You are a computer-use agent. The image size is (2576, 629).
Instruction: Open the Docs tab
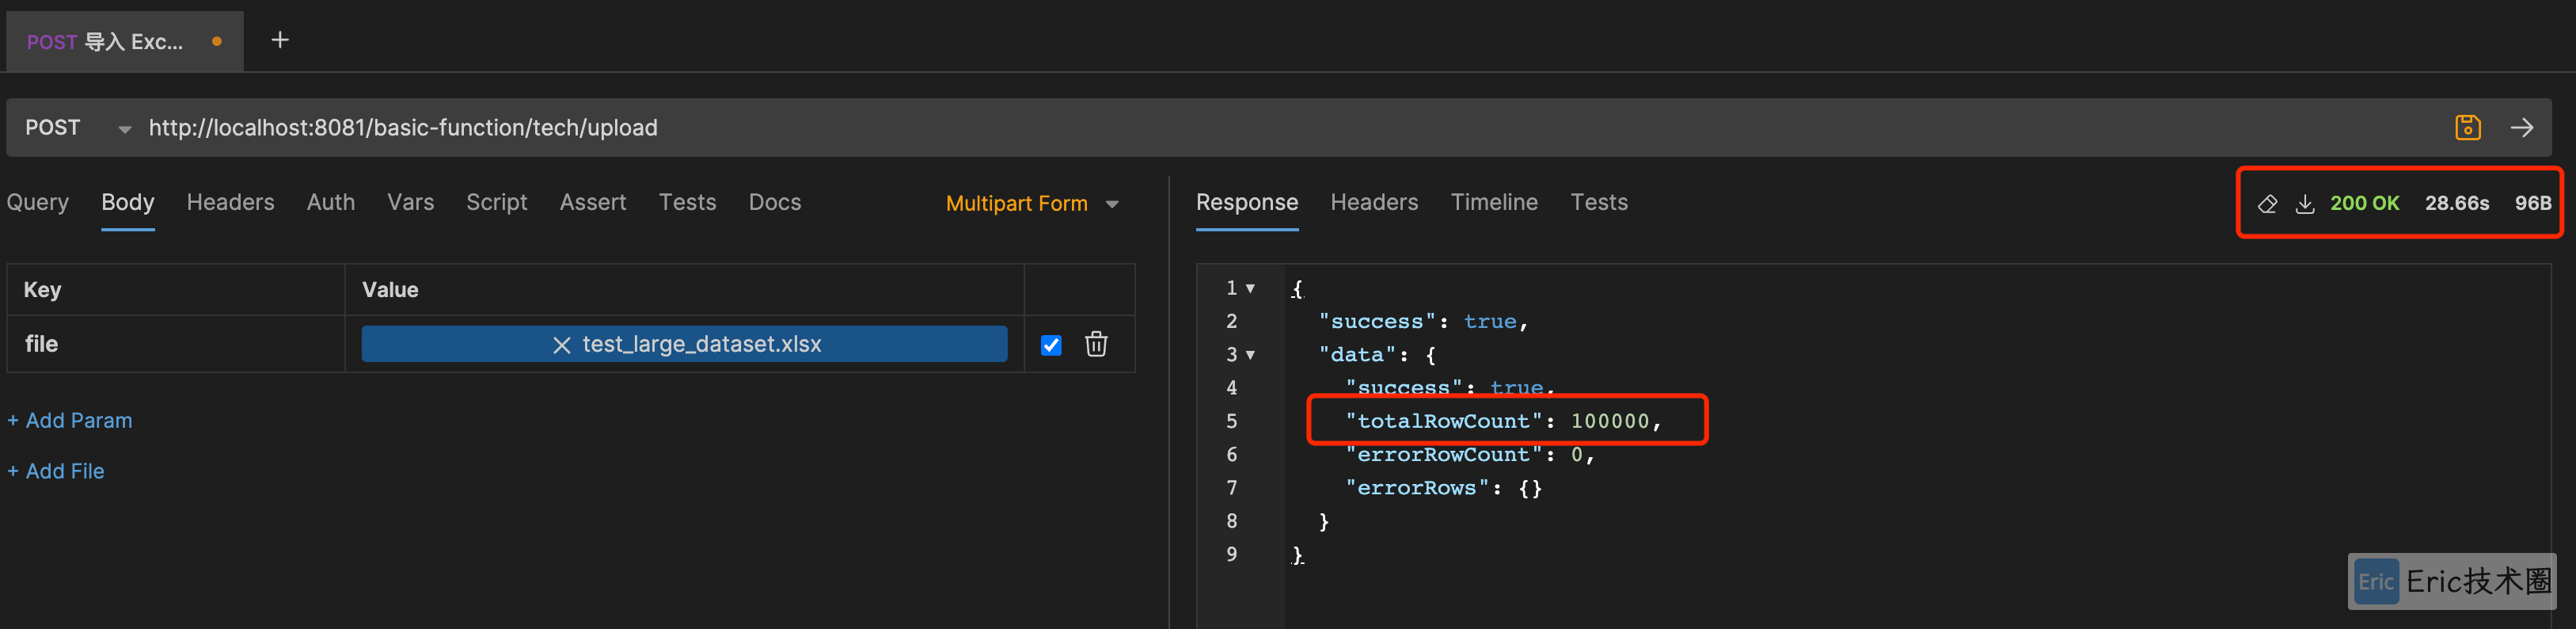point(775,202)
